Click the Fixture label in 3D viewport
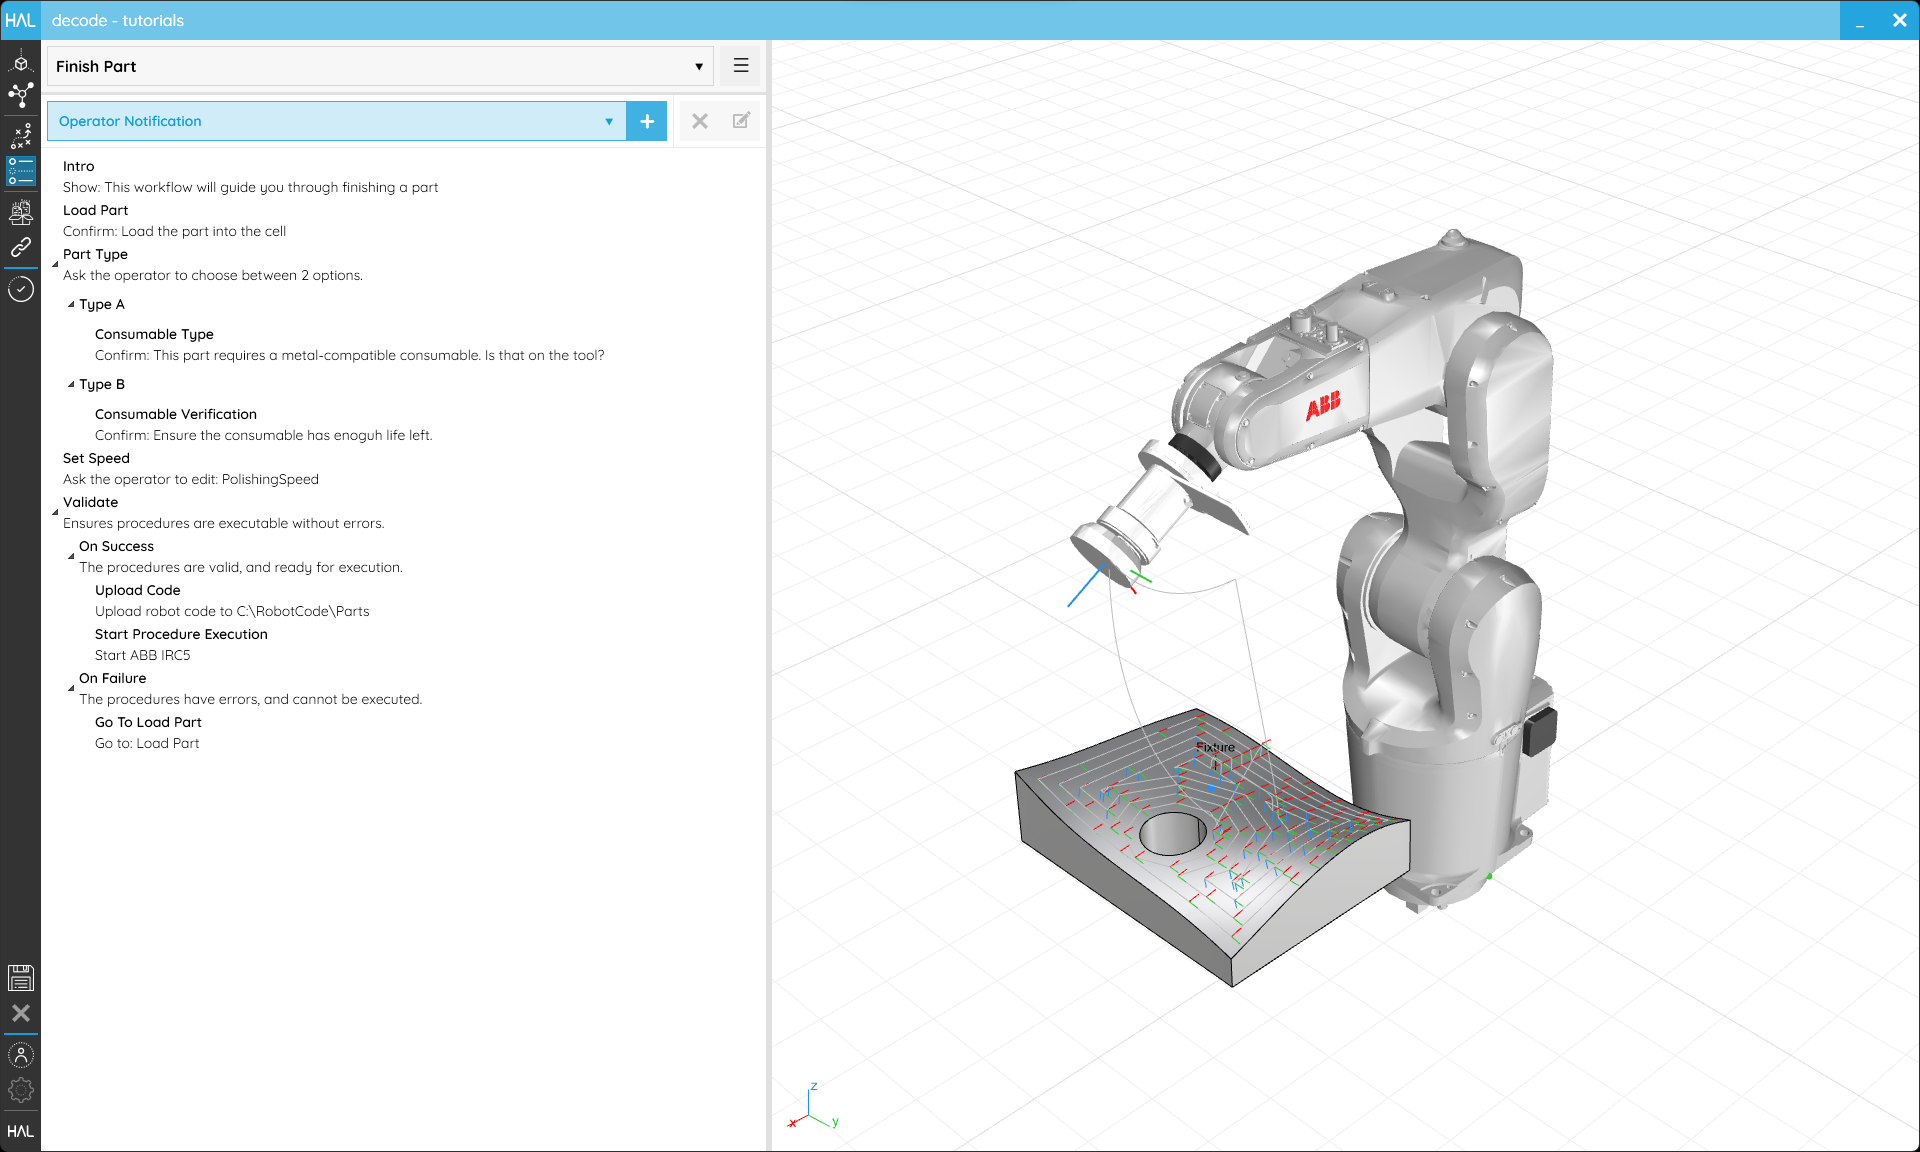 [x=1215, y=747]
